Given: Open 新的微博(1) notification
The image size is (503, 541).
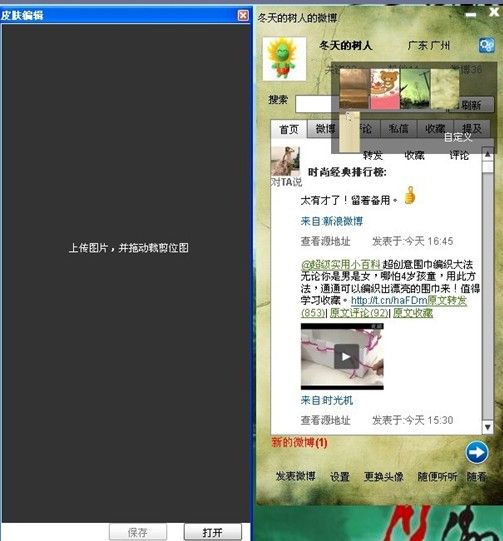Looking at the screenshot, I should [x=299, y=442].
